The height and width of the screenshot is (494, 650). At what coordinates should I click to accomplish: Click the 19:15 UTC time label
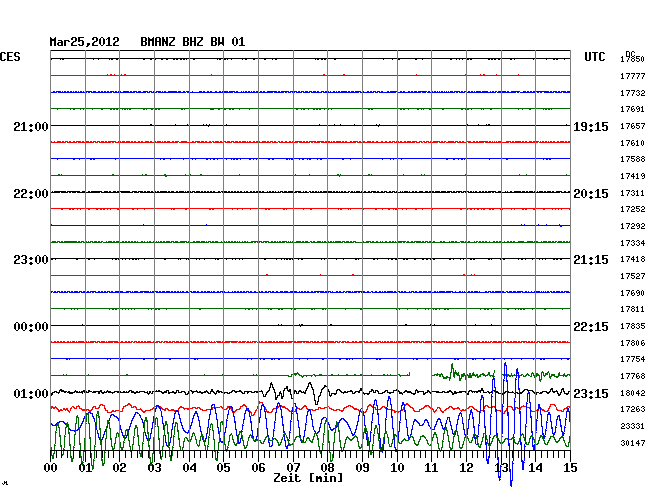coord(591,126)
